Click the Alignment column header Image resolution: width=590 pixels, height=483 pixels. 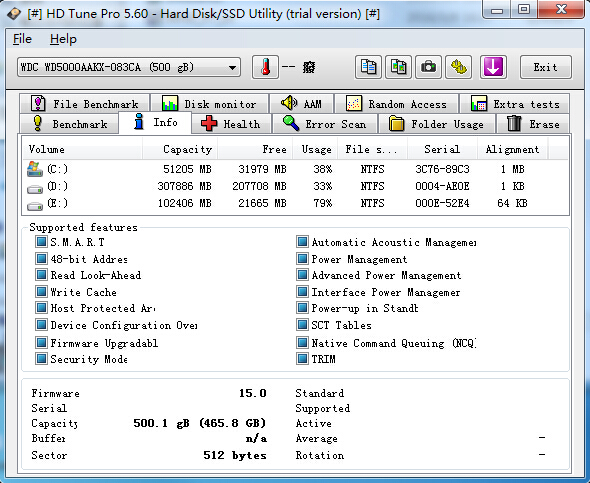click(512, 149)
